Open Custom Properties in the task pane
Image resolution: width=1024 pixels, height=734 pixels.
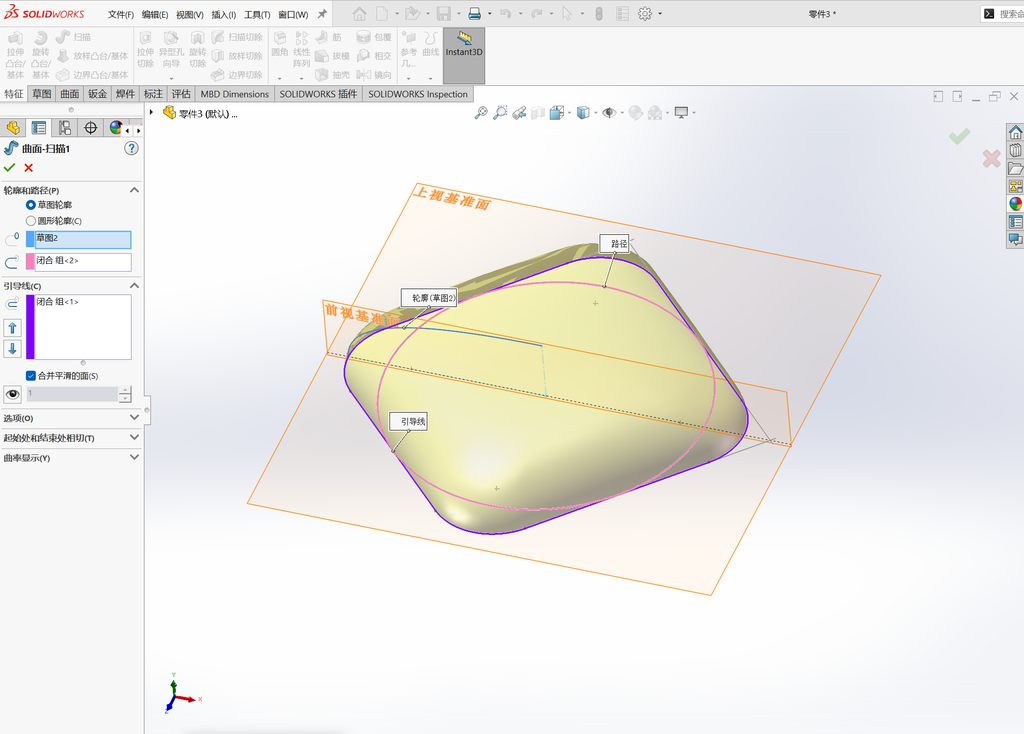tap(1015, 222)
